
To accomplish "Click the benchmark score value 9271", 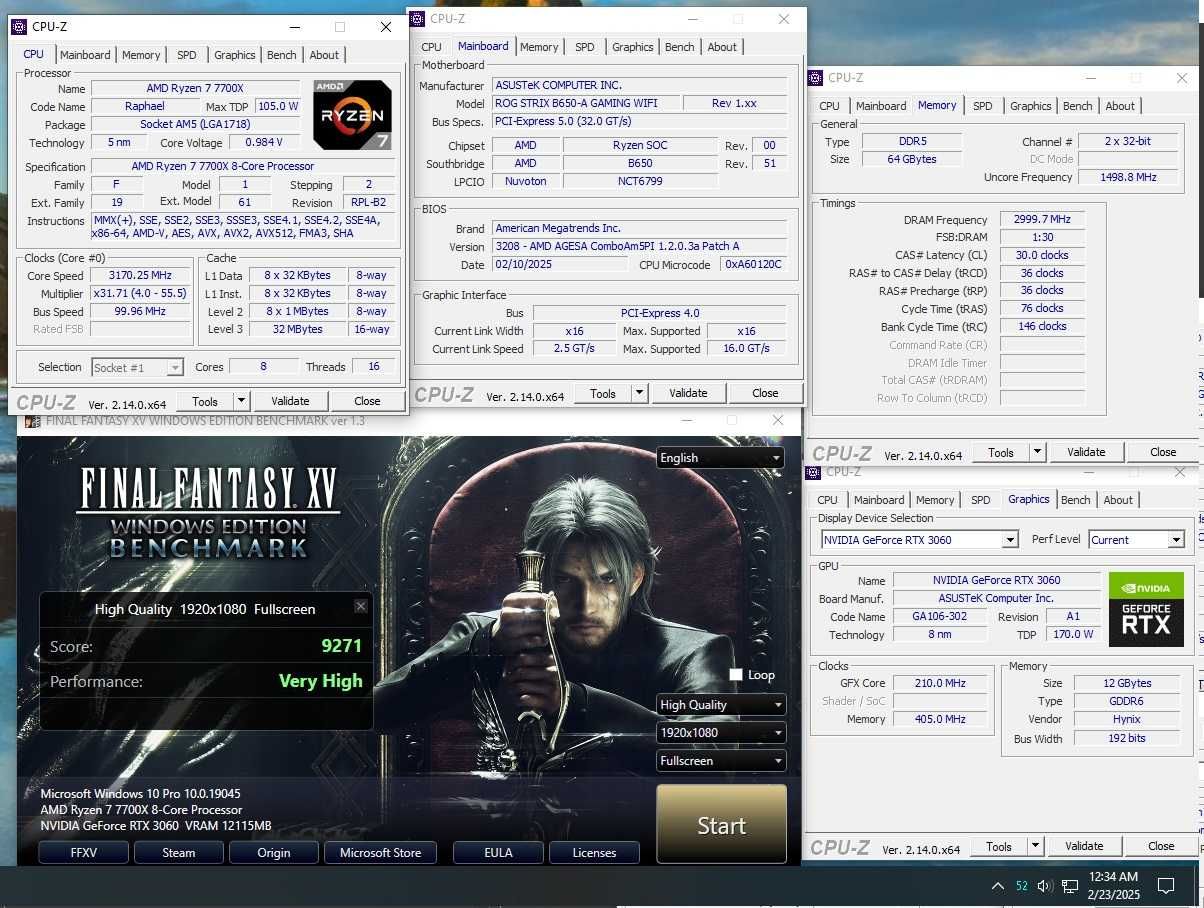I will click(341, 646).
